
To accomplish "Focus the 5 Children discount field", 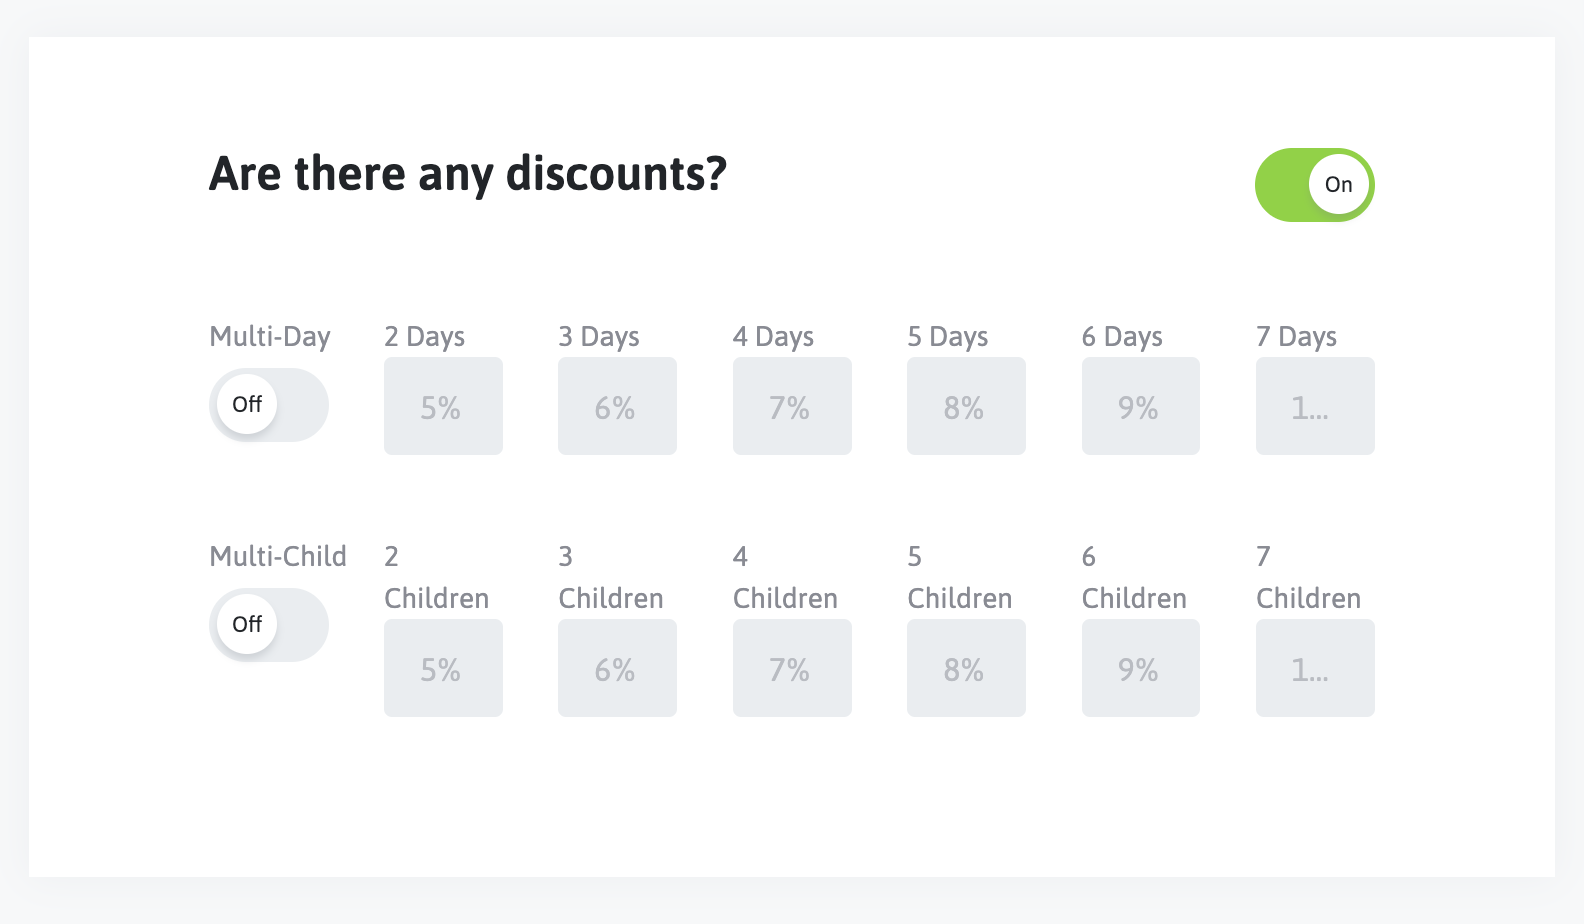I will click(x=966, y=668).
